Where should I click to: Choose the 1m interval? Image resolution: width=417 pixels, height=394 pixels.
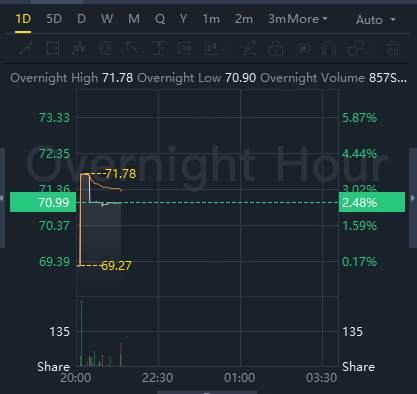[x=211, y=19]
